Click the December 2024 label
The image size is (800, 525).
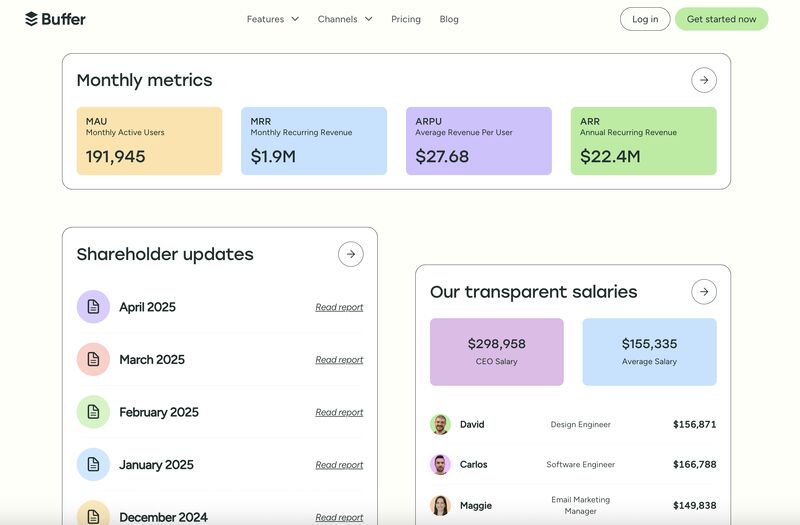163,517
